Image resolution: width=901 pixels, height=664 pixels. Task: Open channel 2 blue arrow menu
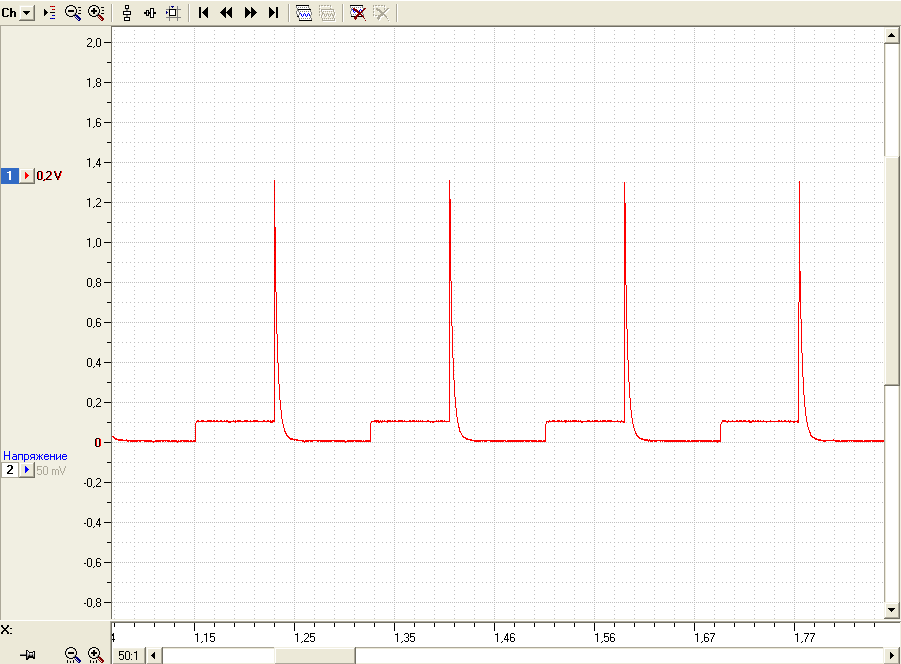click(26, 470)
